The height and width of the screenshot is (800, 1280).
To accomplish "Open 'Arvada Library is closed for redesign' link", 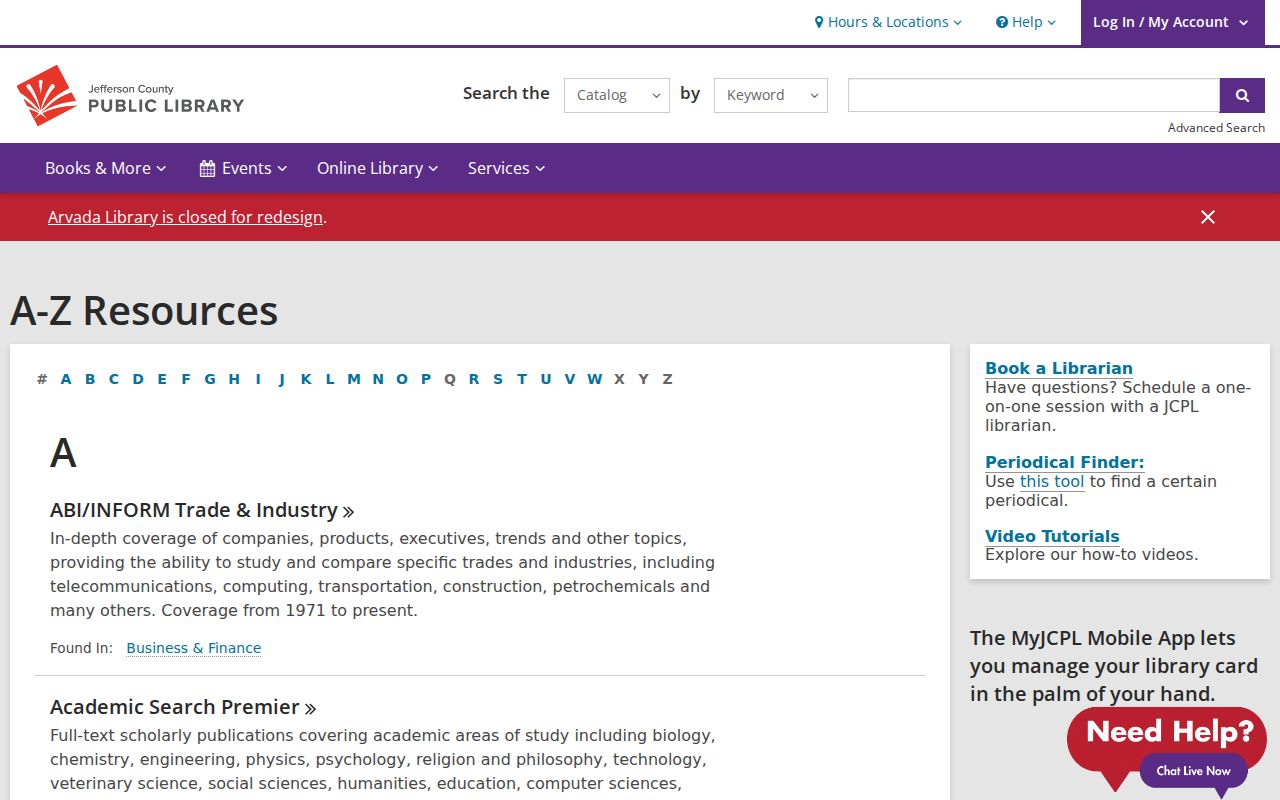I will [185, 217].
